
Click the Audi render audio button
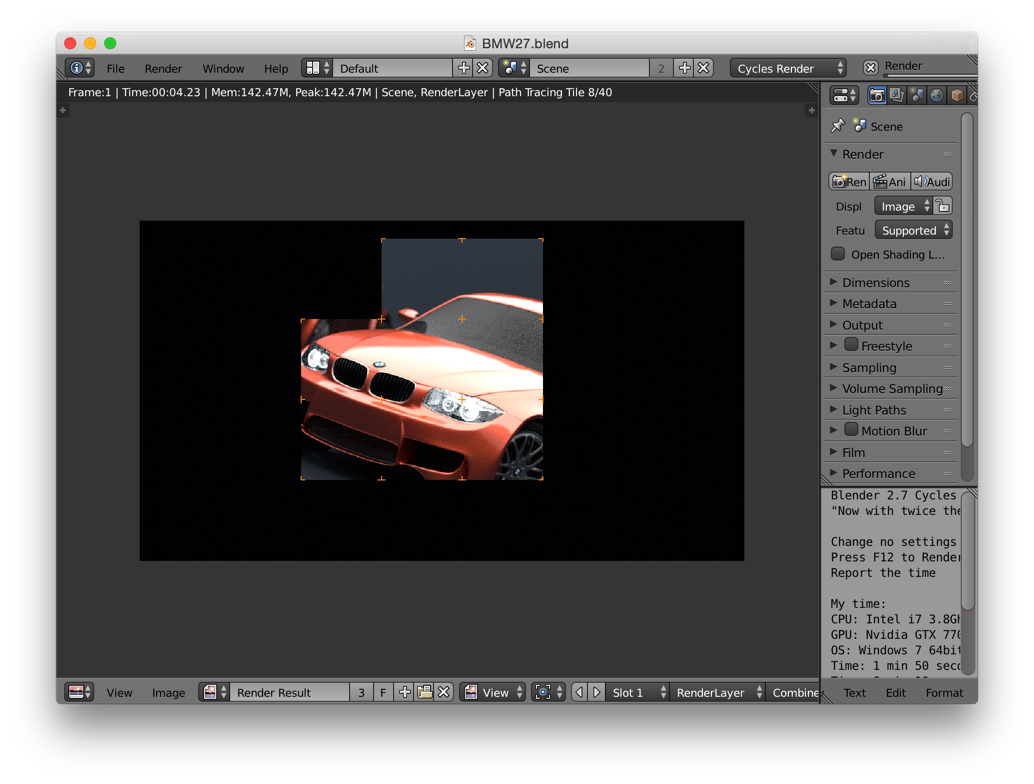click(932, 181)
